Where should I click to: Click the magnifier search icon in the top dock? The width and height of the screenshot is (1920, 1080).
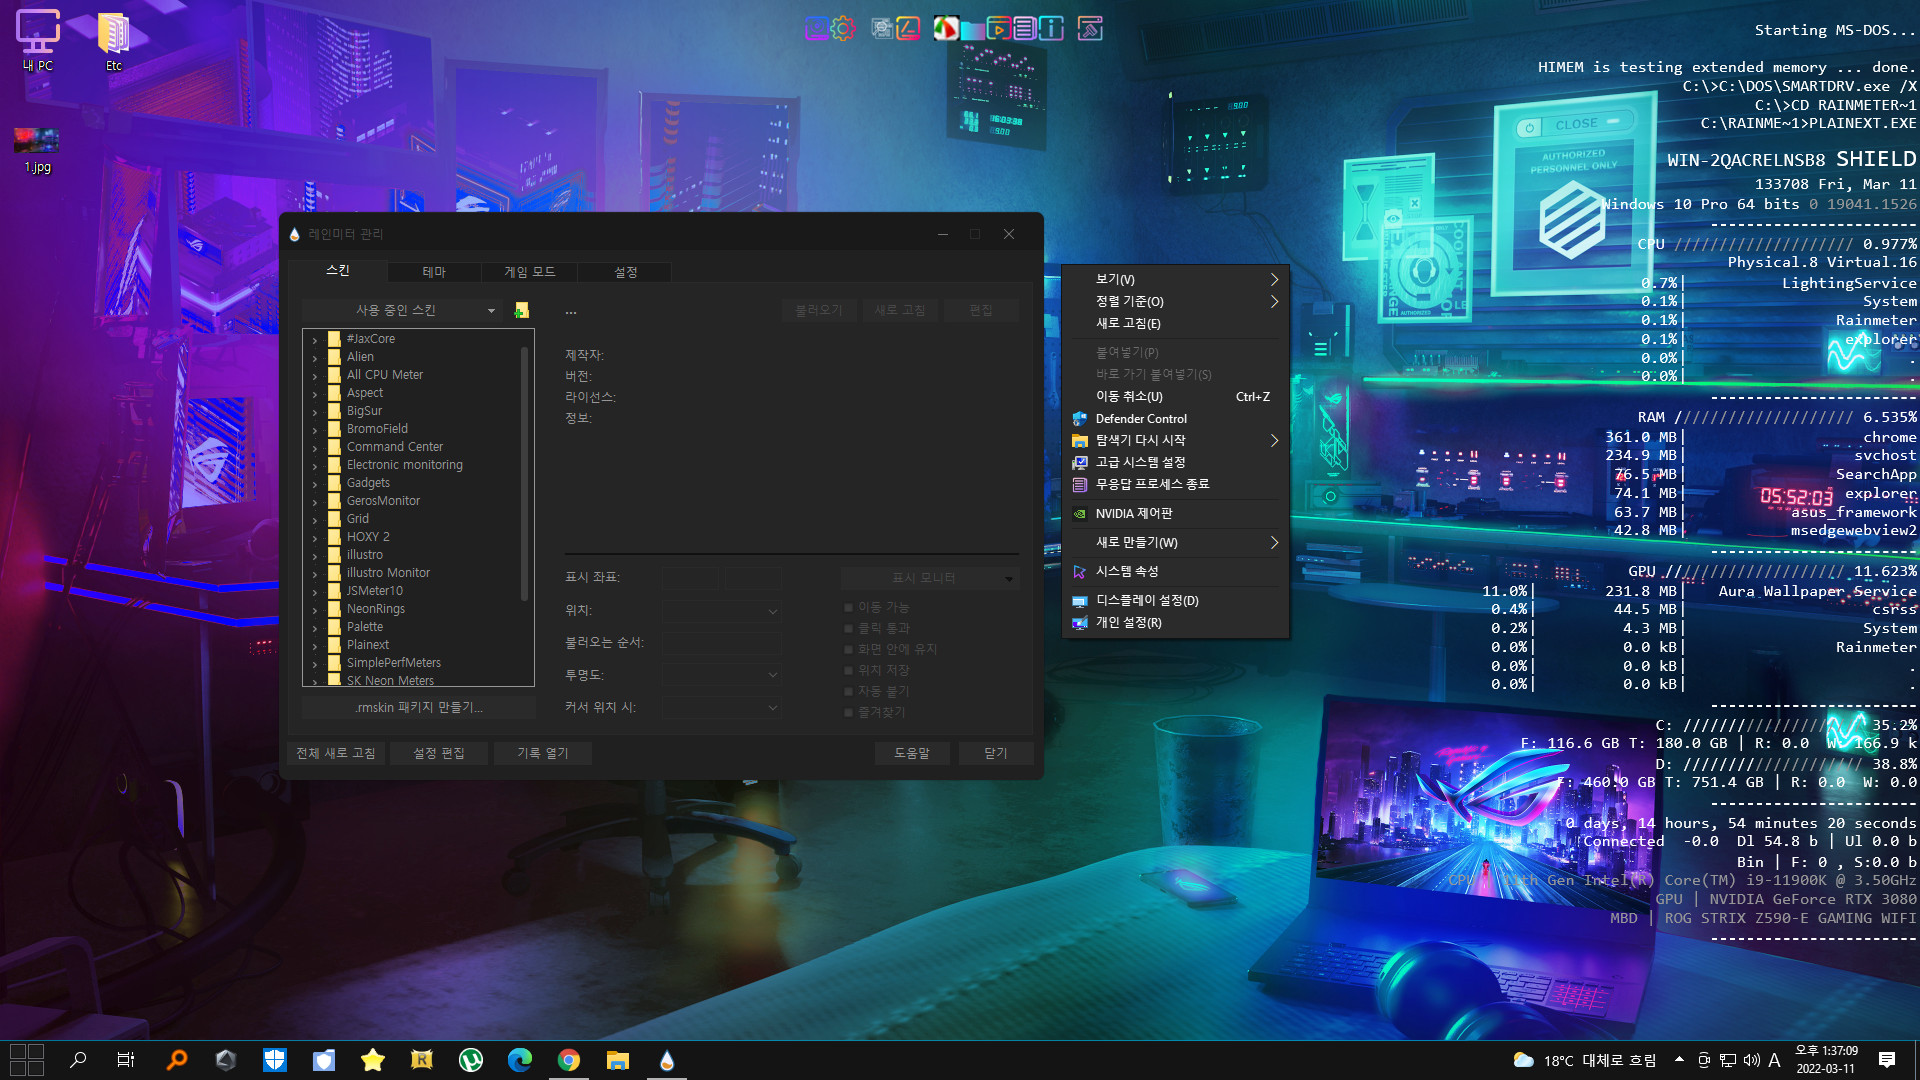(882, 28)
